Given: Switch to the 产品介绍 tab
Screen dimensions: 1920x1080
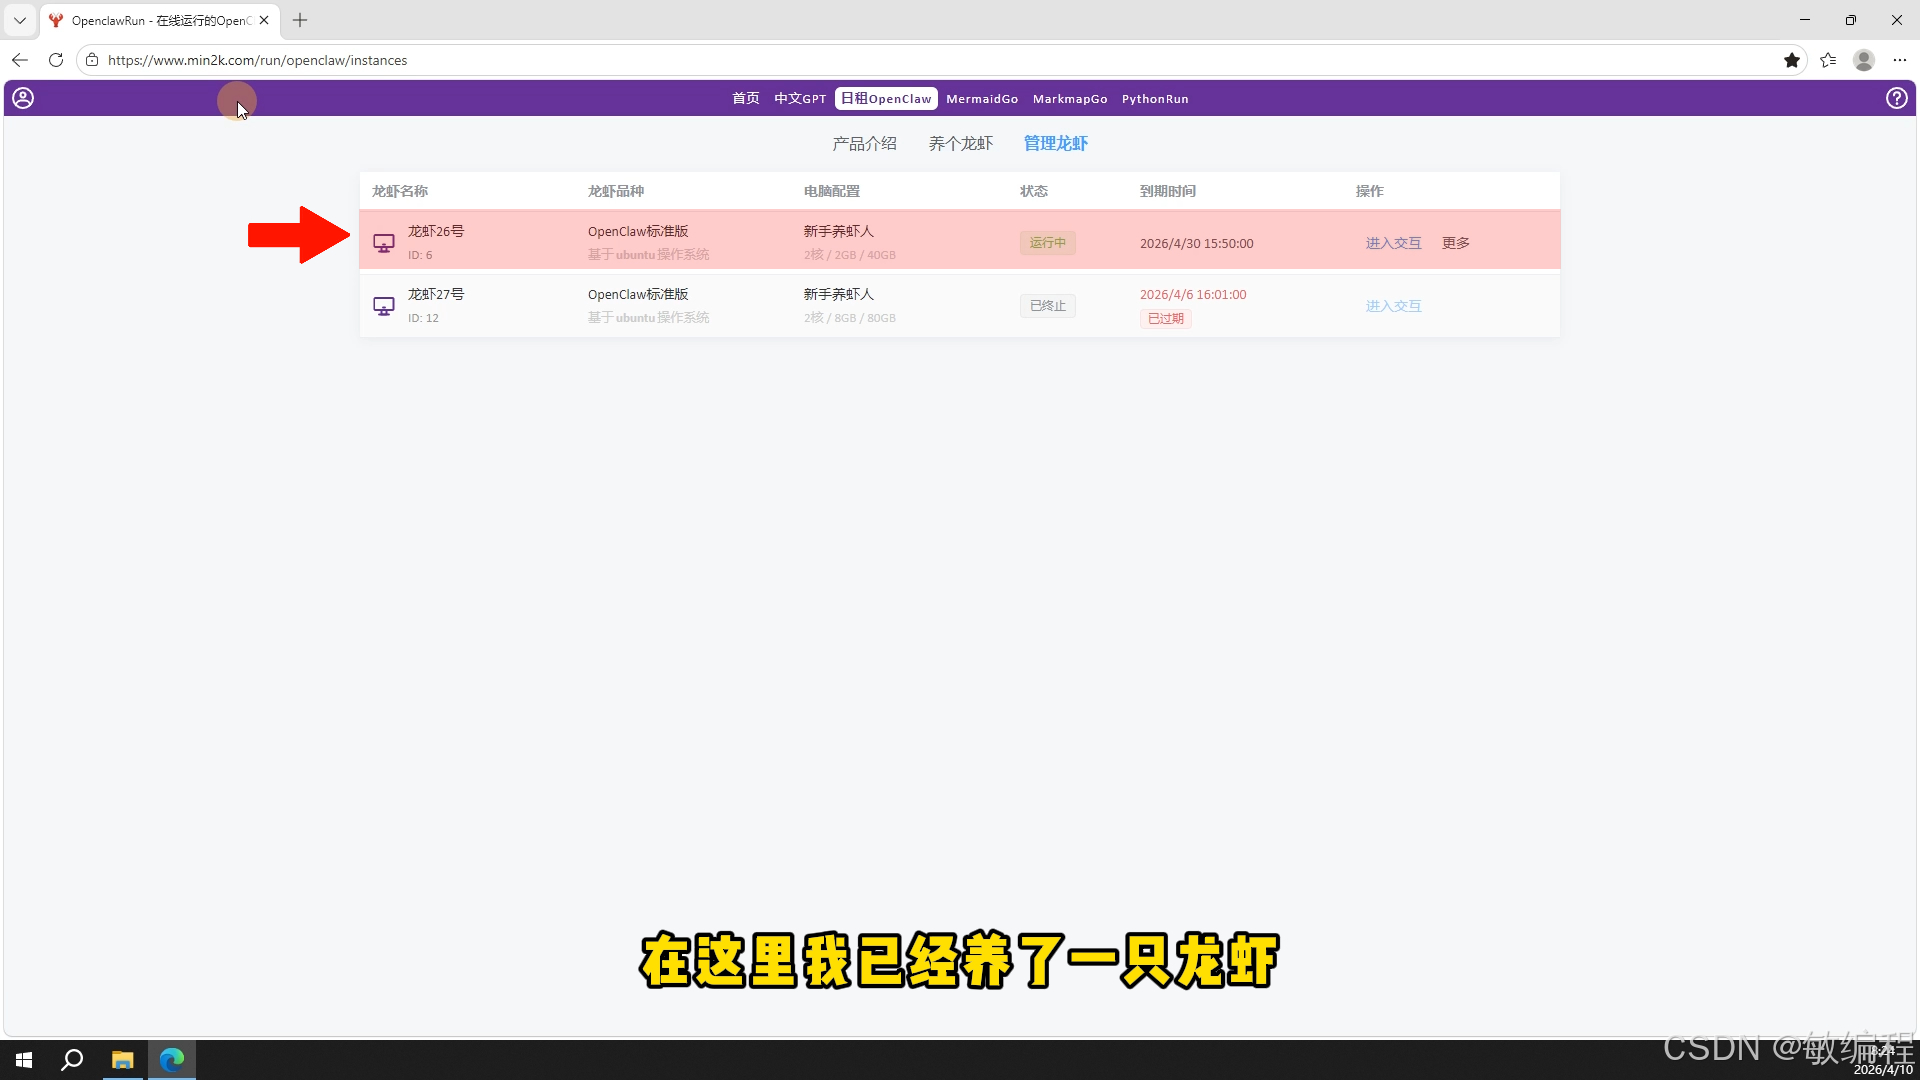Looking at the screenshot, I should point(865,143).
